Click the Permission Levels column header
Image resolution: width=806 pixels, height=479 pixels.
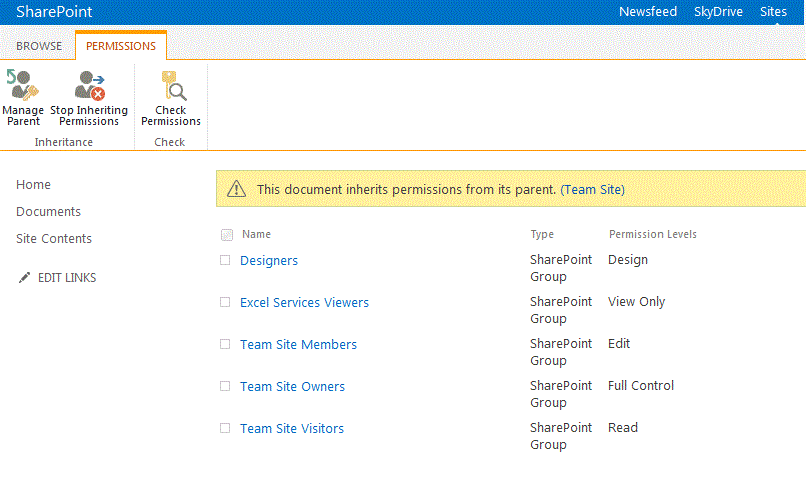click(653, 234)
